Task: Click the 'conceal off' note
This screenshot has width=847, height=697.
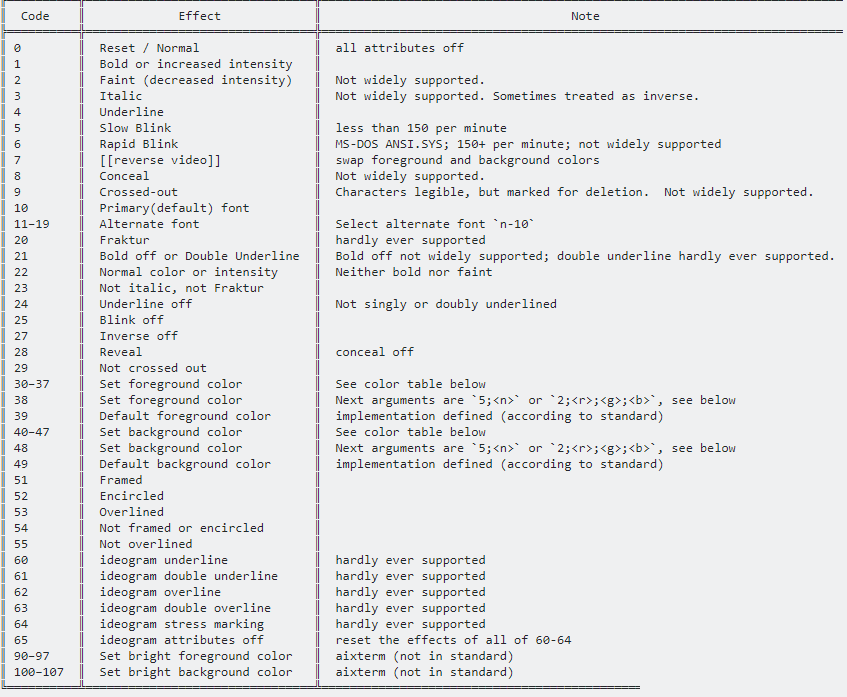Action: pyautogui.click(x=374, y=352)
